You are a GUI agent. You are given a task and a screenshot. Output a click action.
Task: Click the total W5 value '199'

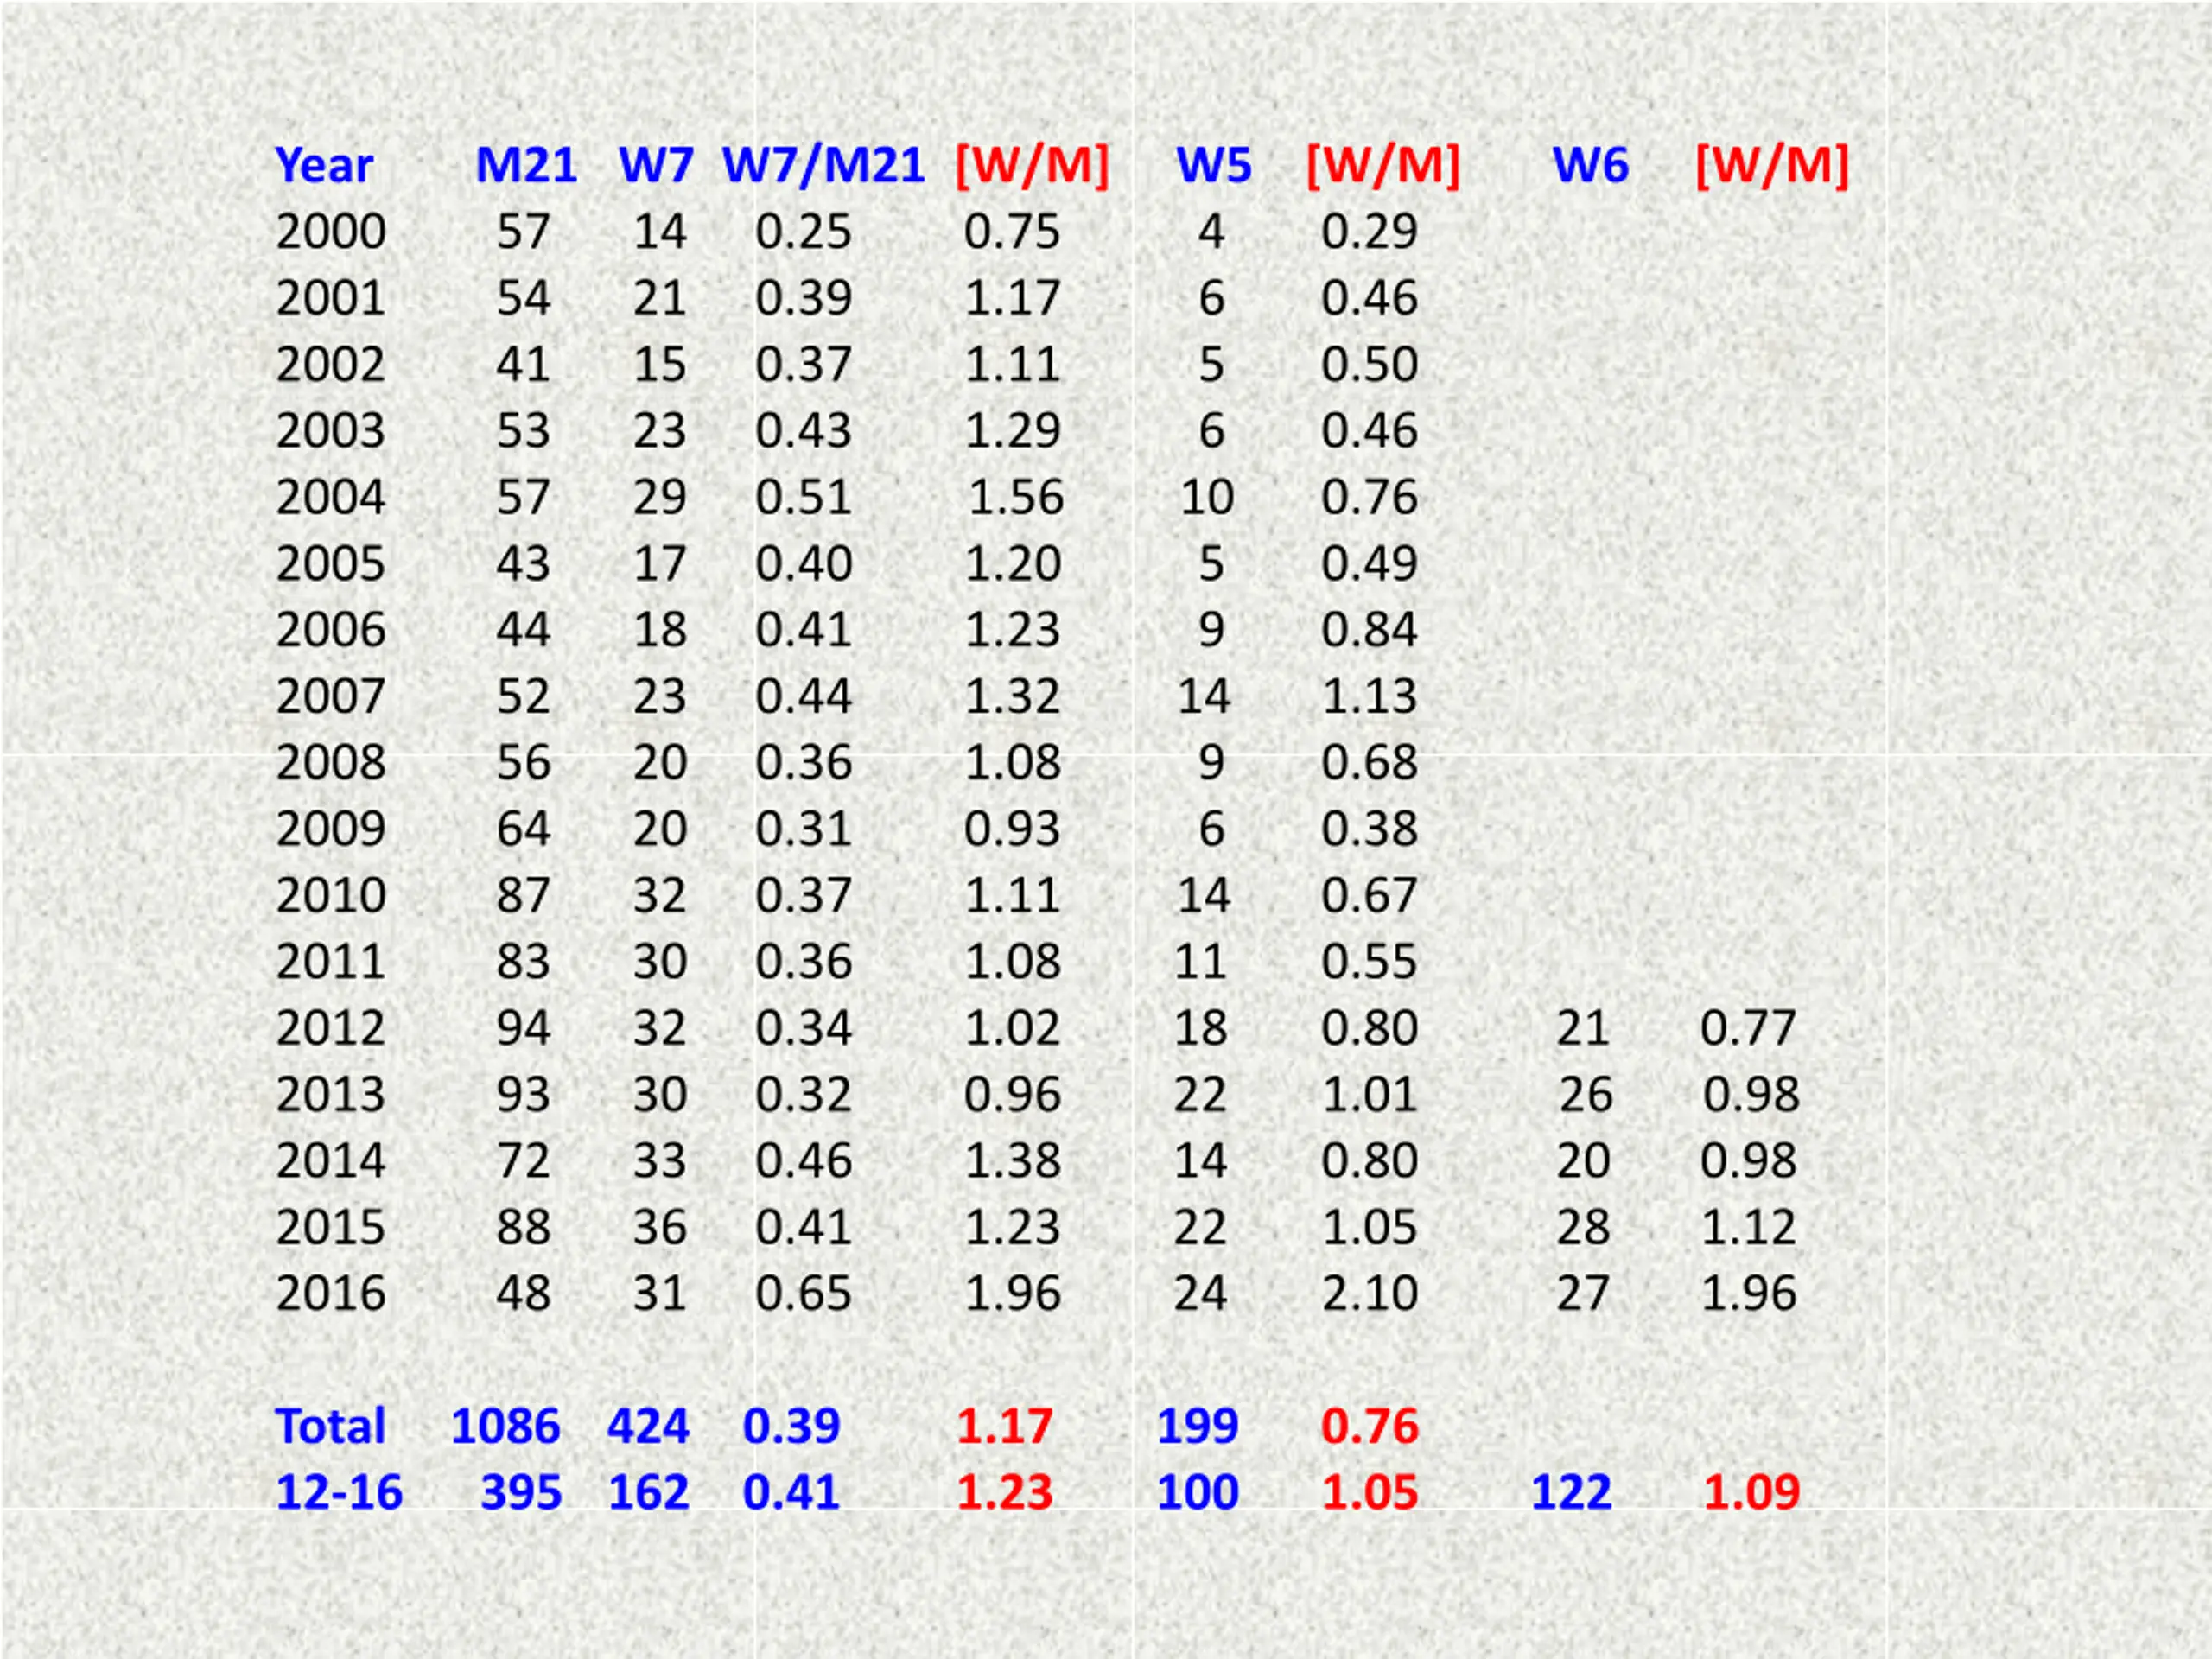pos(1198,1426)
